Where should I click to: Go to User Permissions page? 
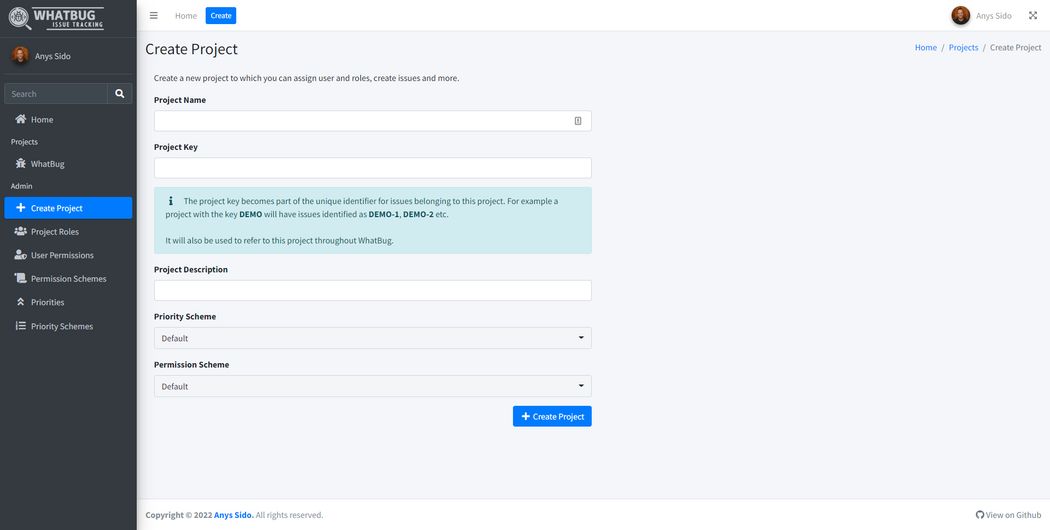[x=62, y=255]
